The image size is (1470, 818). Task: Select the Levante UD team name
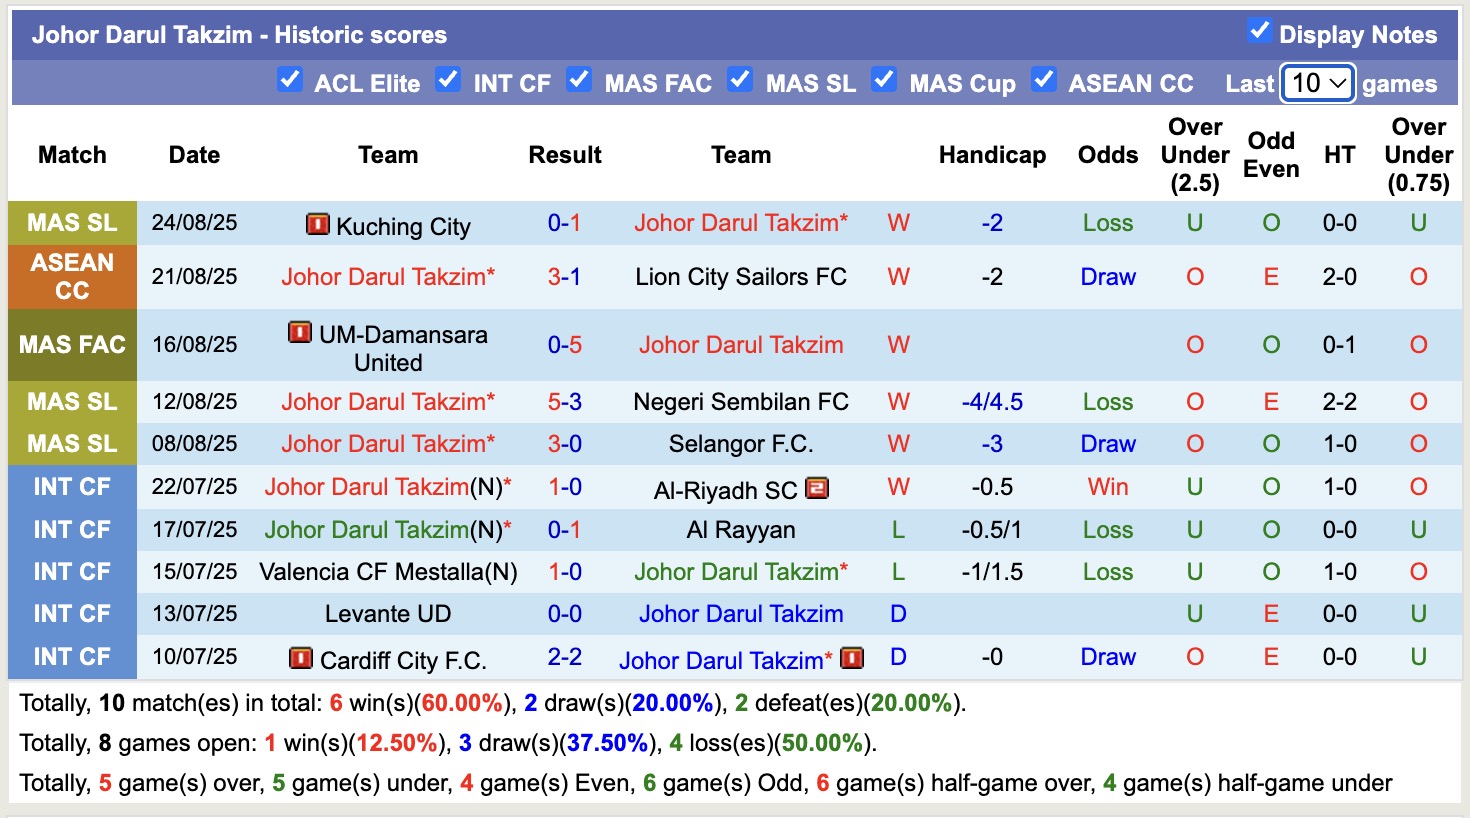tap(388, 614)
